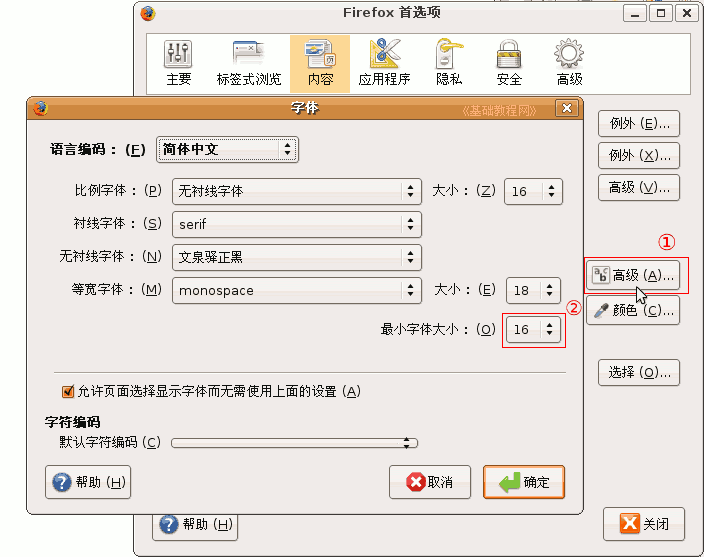Image resolution: width=704 pixels, height=557 pixels.
Task: Click the 大小： (E) label
Action: coord(465,289)
